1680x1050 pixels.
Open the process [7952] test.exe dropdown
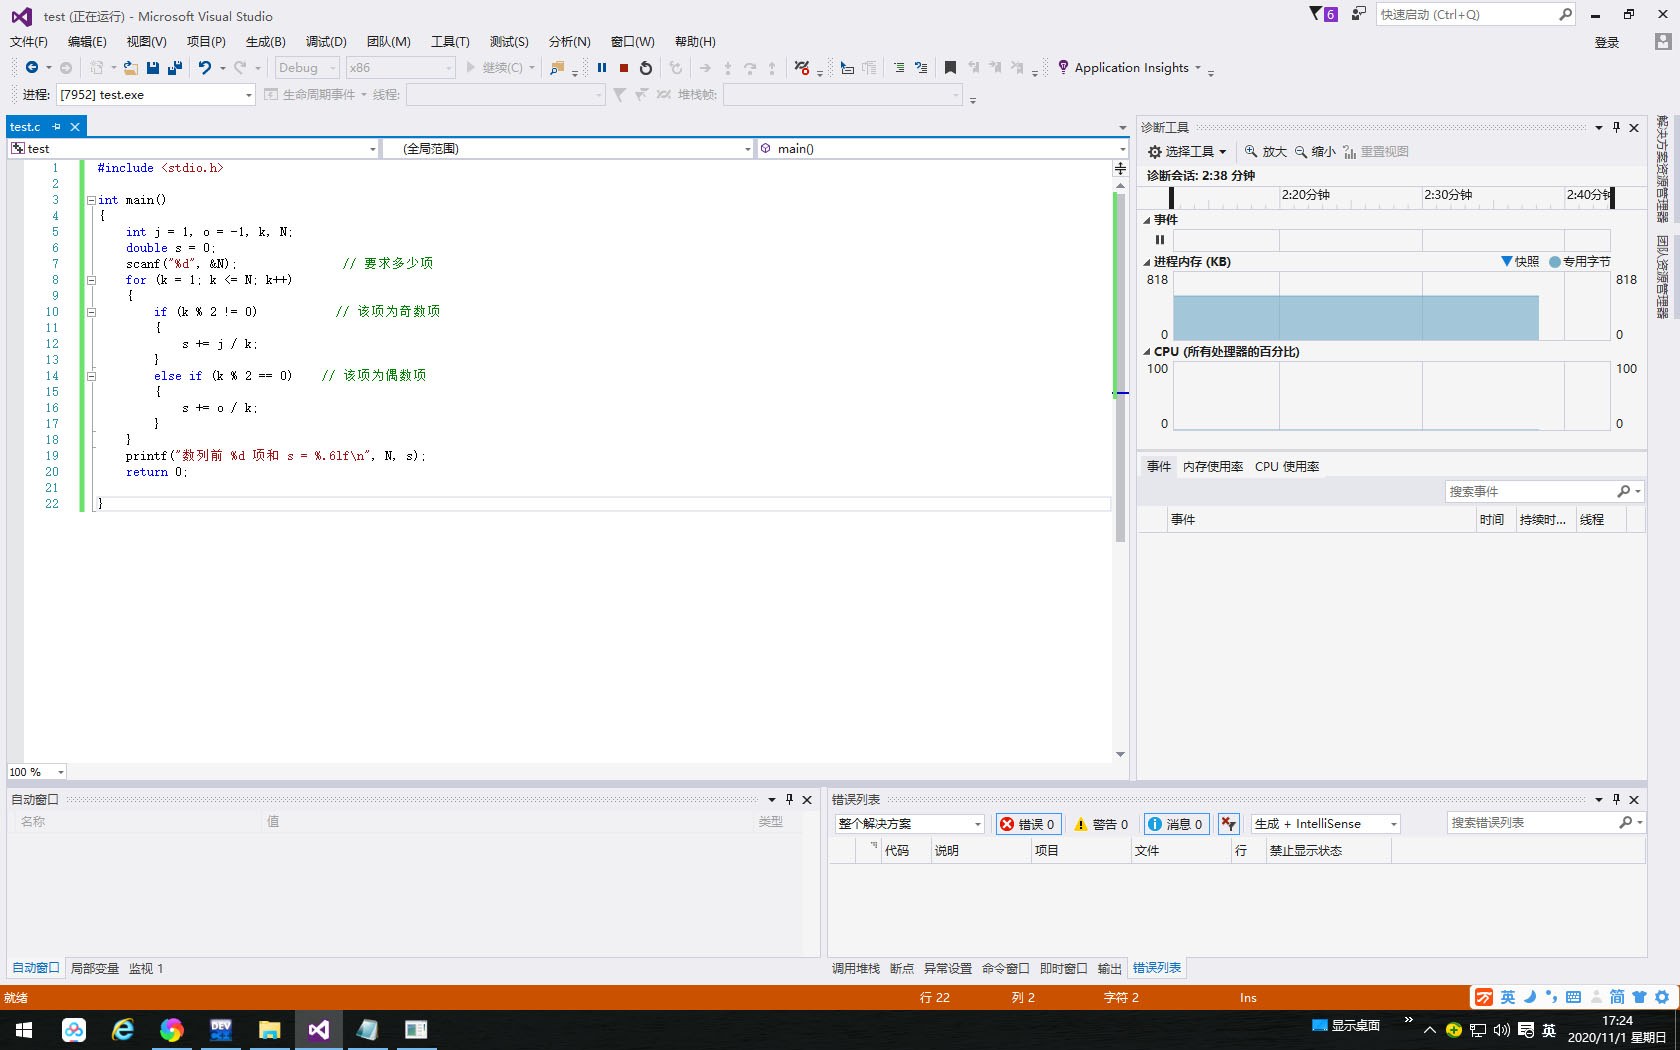(x=249, y=95)
